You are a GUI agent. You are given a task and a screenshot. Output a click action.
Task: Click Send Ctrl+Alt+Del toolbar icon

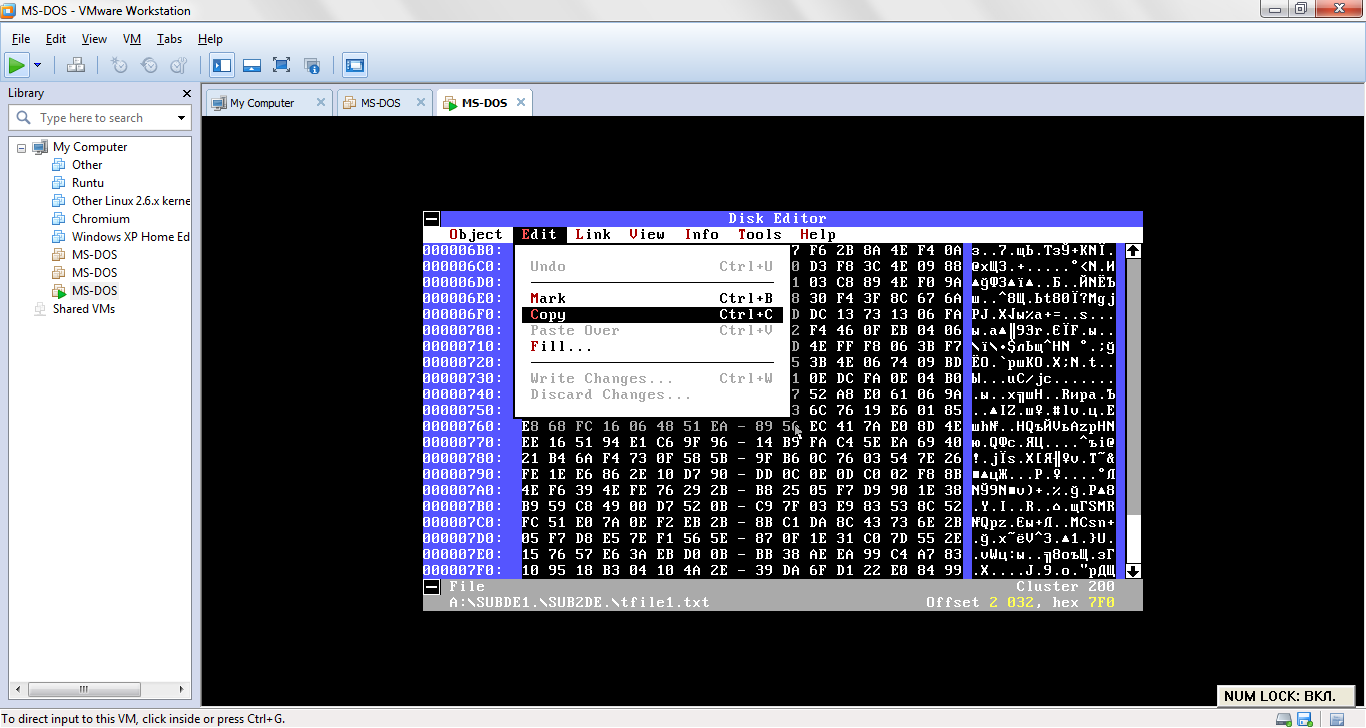tap(76, 66)
